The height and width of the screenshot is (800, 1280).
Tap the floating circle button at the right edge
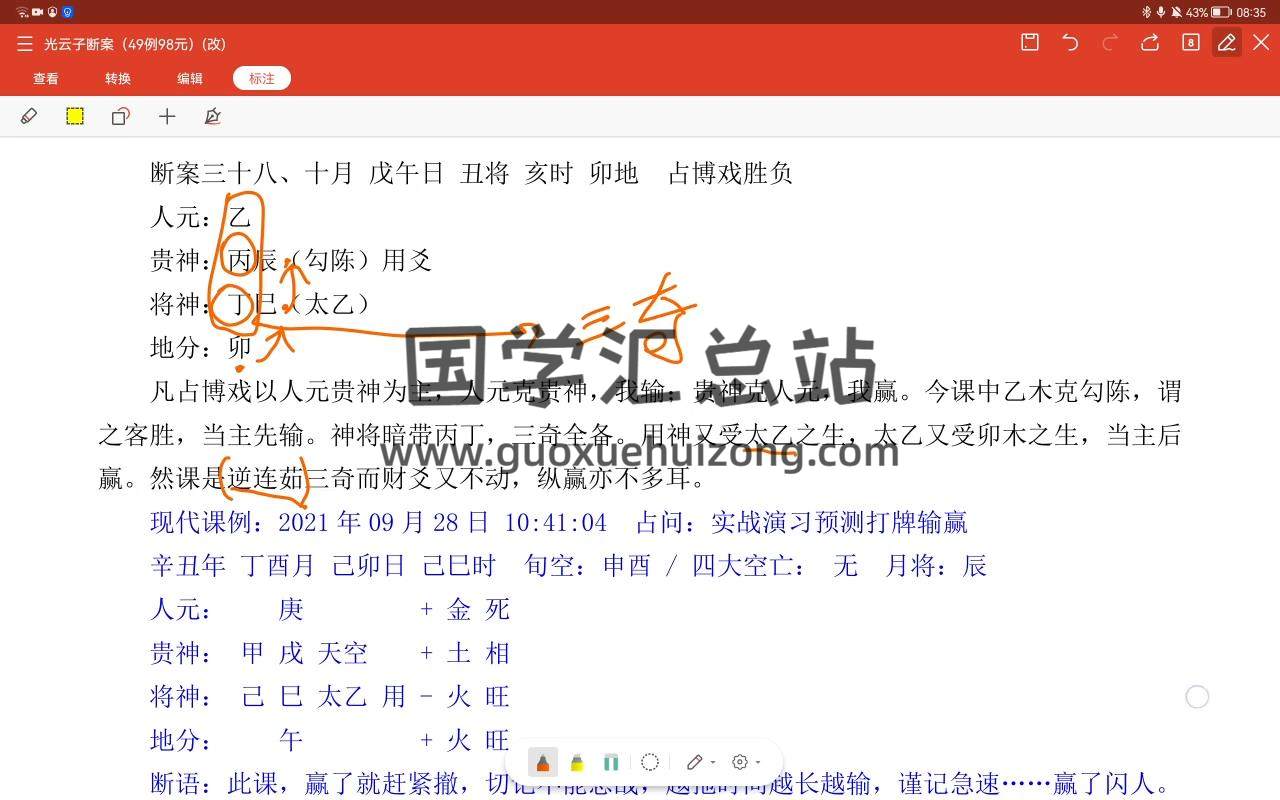tap(1197, 697)
